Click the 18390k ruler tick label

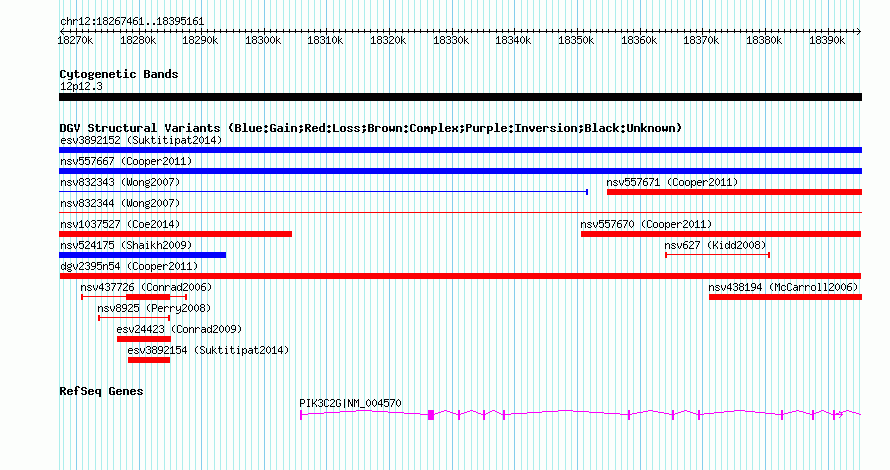(x=827, y=41)
